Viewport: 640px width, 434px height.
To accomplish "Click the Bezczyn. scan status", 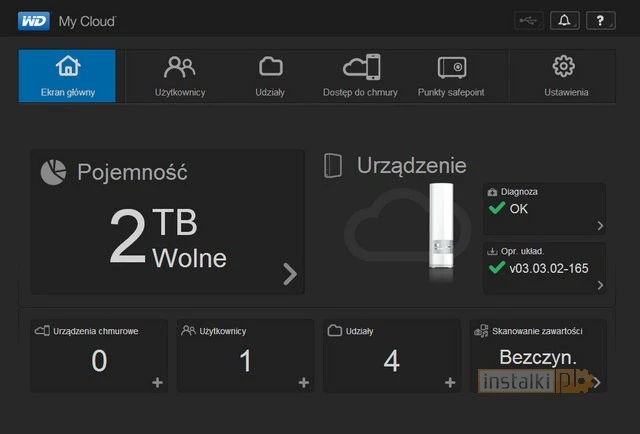I will [538, 358].
